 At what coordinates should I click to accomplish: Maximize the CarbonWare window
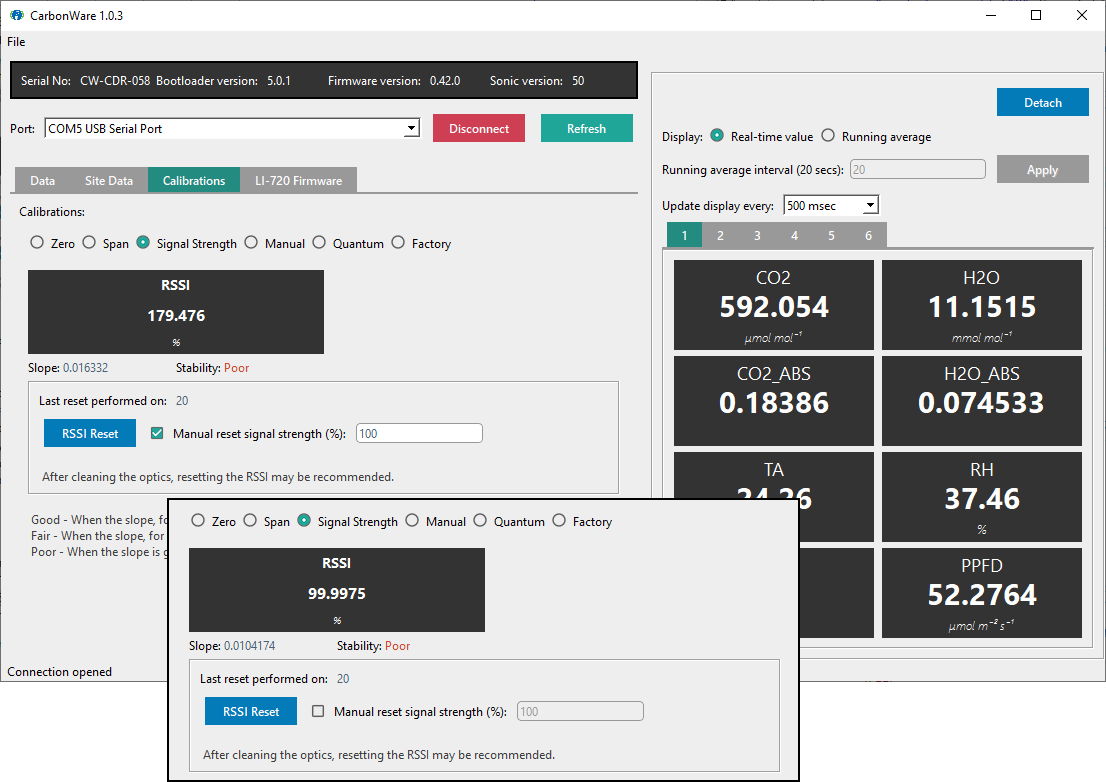click(x=1035, y=16)
